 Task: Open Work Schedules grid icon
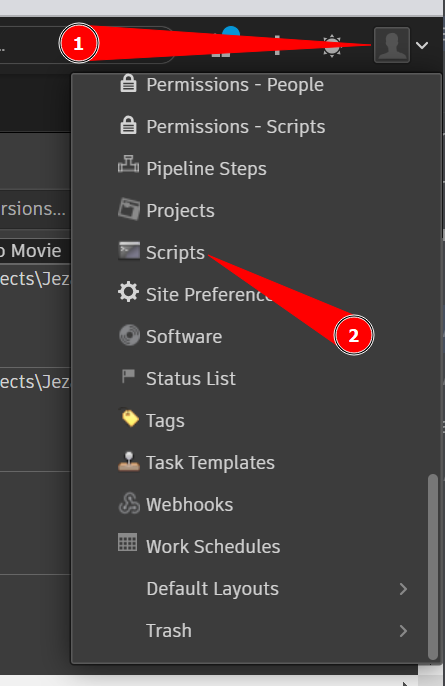click(128, 542)
